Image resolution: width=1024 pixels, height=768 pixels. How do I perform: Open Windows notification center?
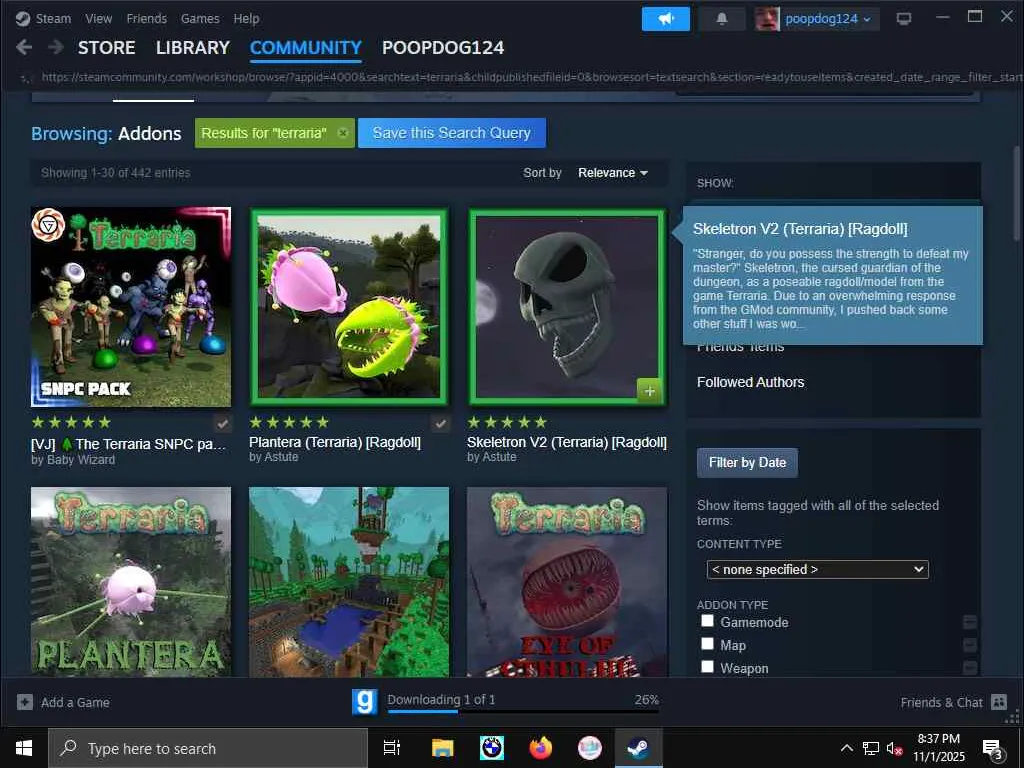[x=993, y=748]
